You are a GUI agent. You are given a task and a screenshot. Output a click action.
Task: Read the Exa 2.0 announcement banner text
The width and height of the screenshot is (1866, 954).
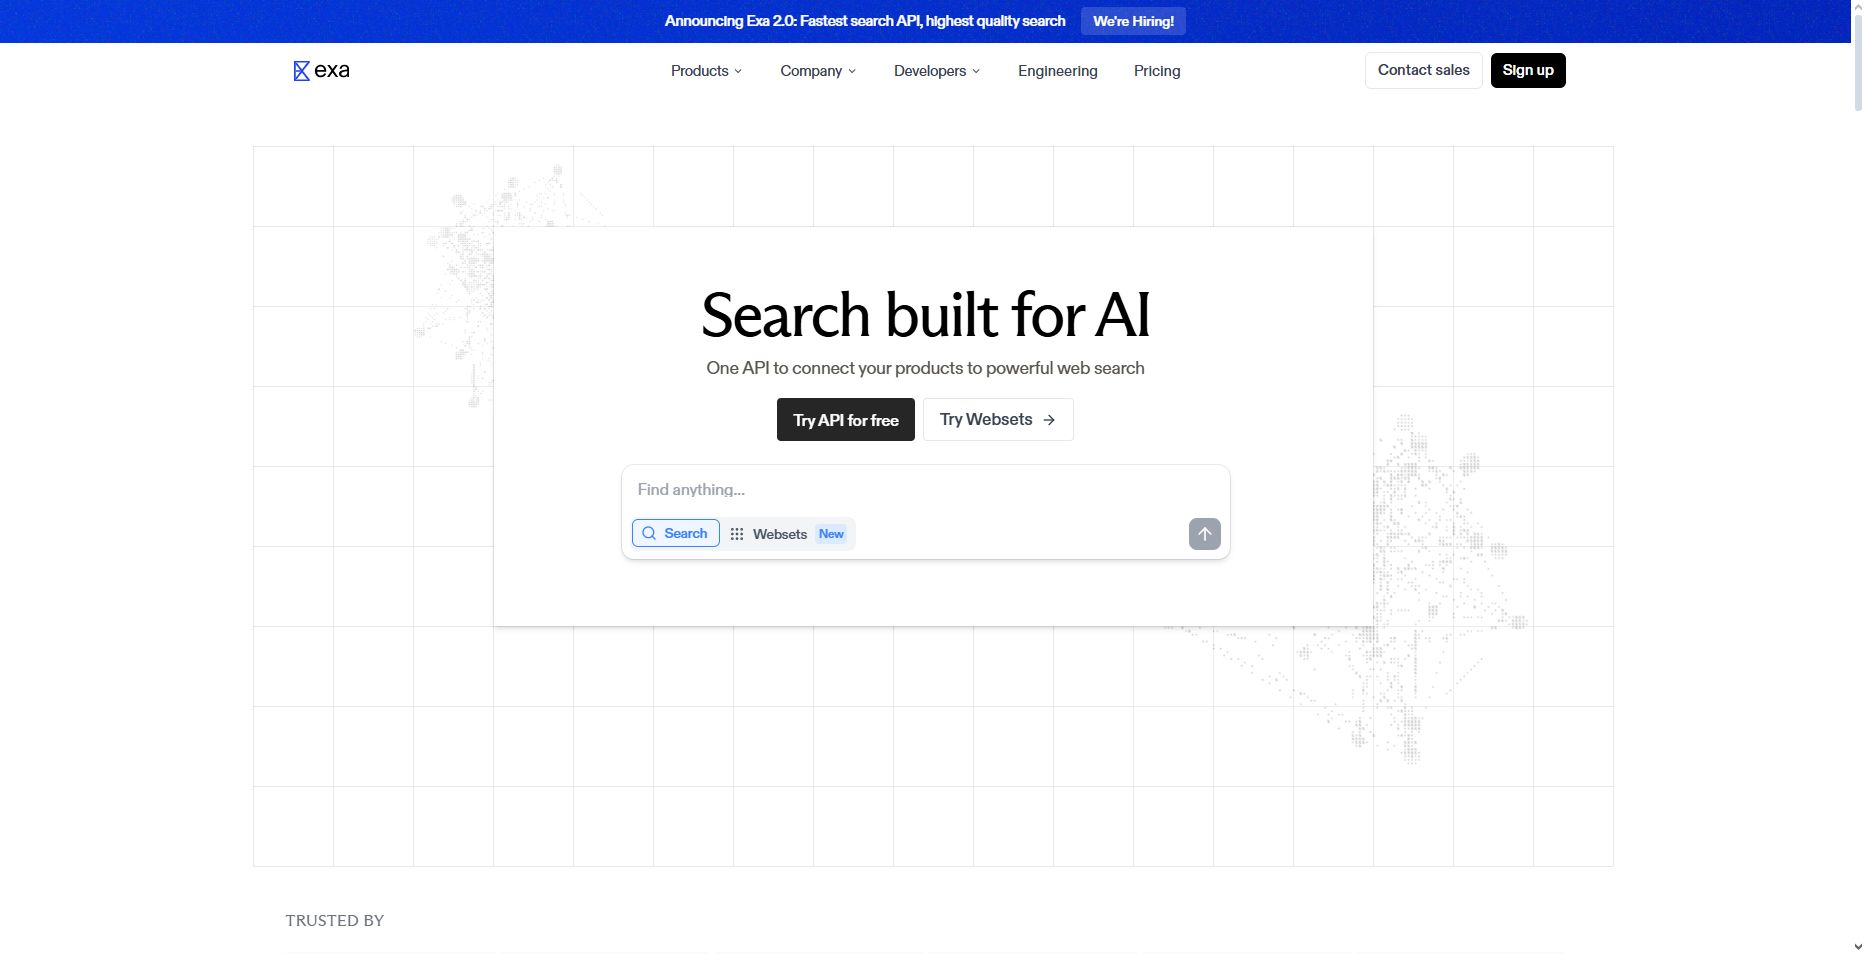865,21
